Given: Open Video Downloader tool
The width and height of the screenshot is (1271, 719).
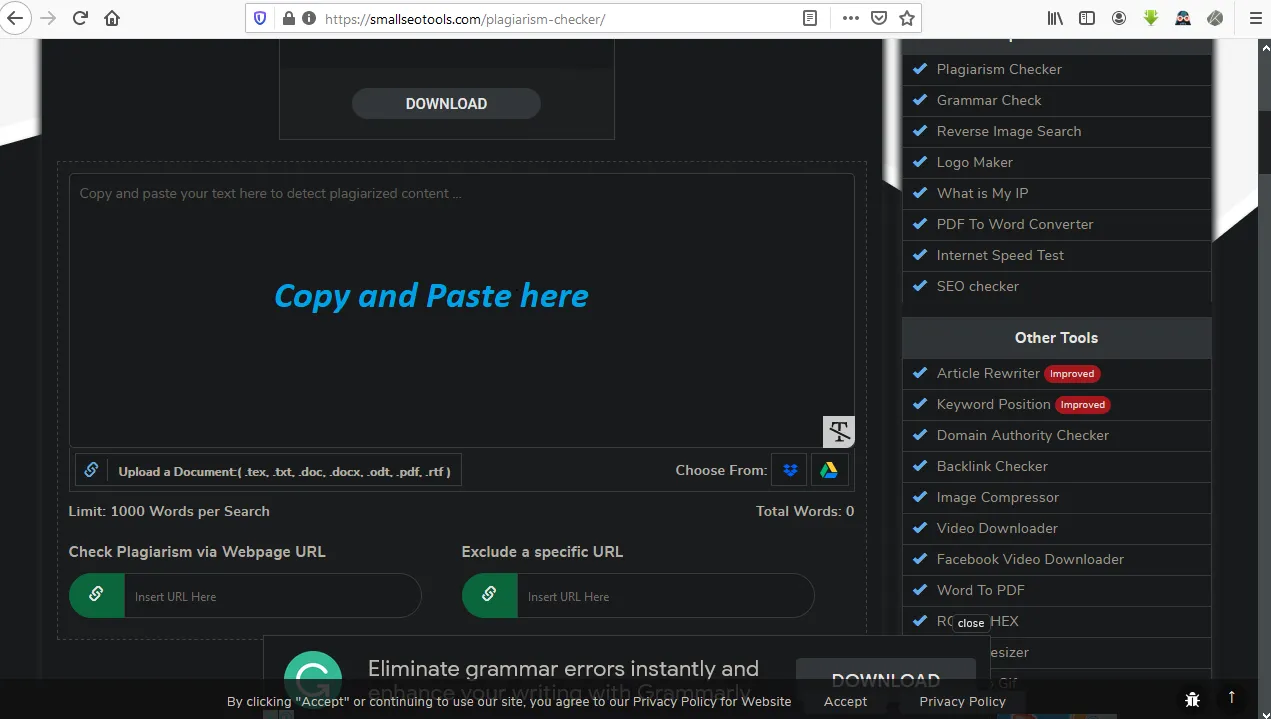Looking at the screenshot, I should [x=997, y=528].
